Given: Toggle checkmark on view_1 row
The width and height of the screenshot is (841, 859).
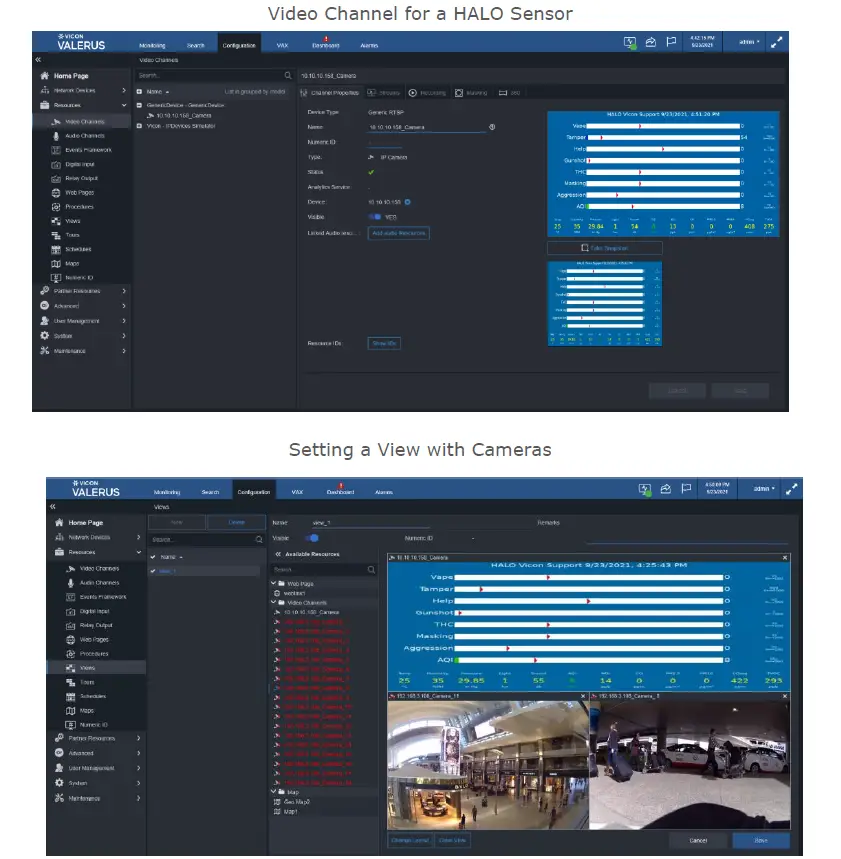Looking at the screenshot, I should [153, 570].
